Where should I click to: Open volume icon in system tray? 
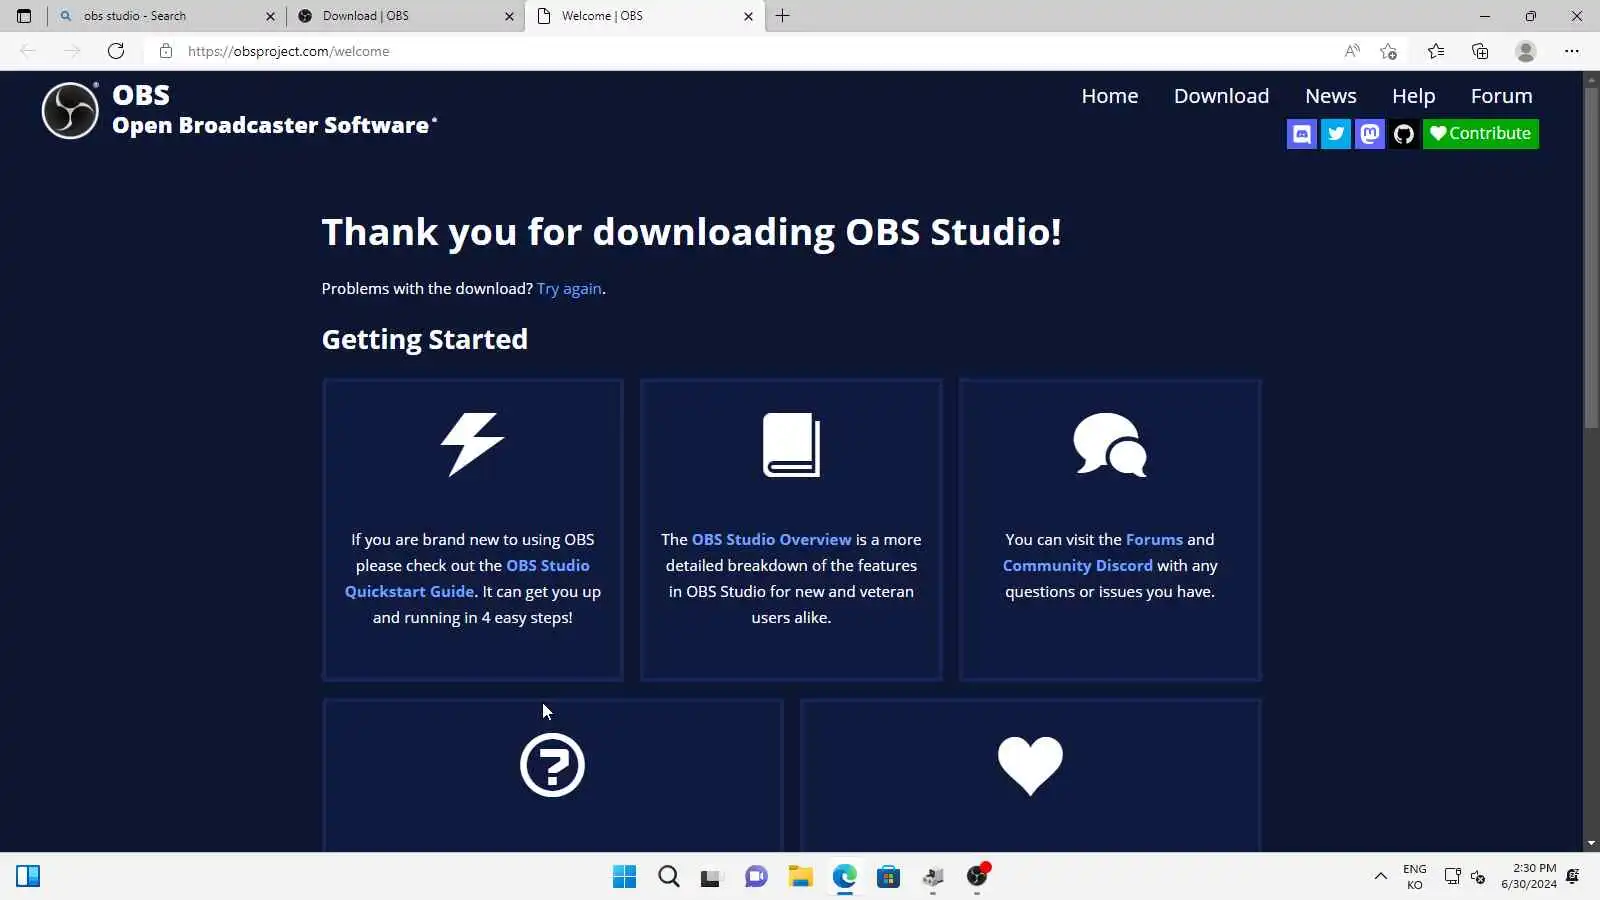click(1478, 877)
